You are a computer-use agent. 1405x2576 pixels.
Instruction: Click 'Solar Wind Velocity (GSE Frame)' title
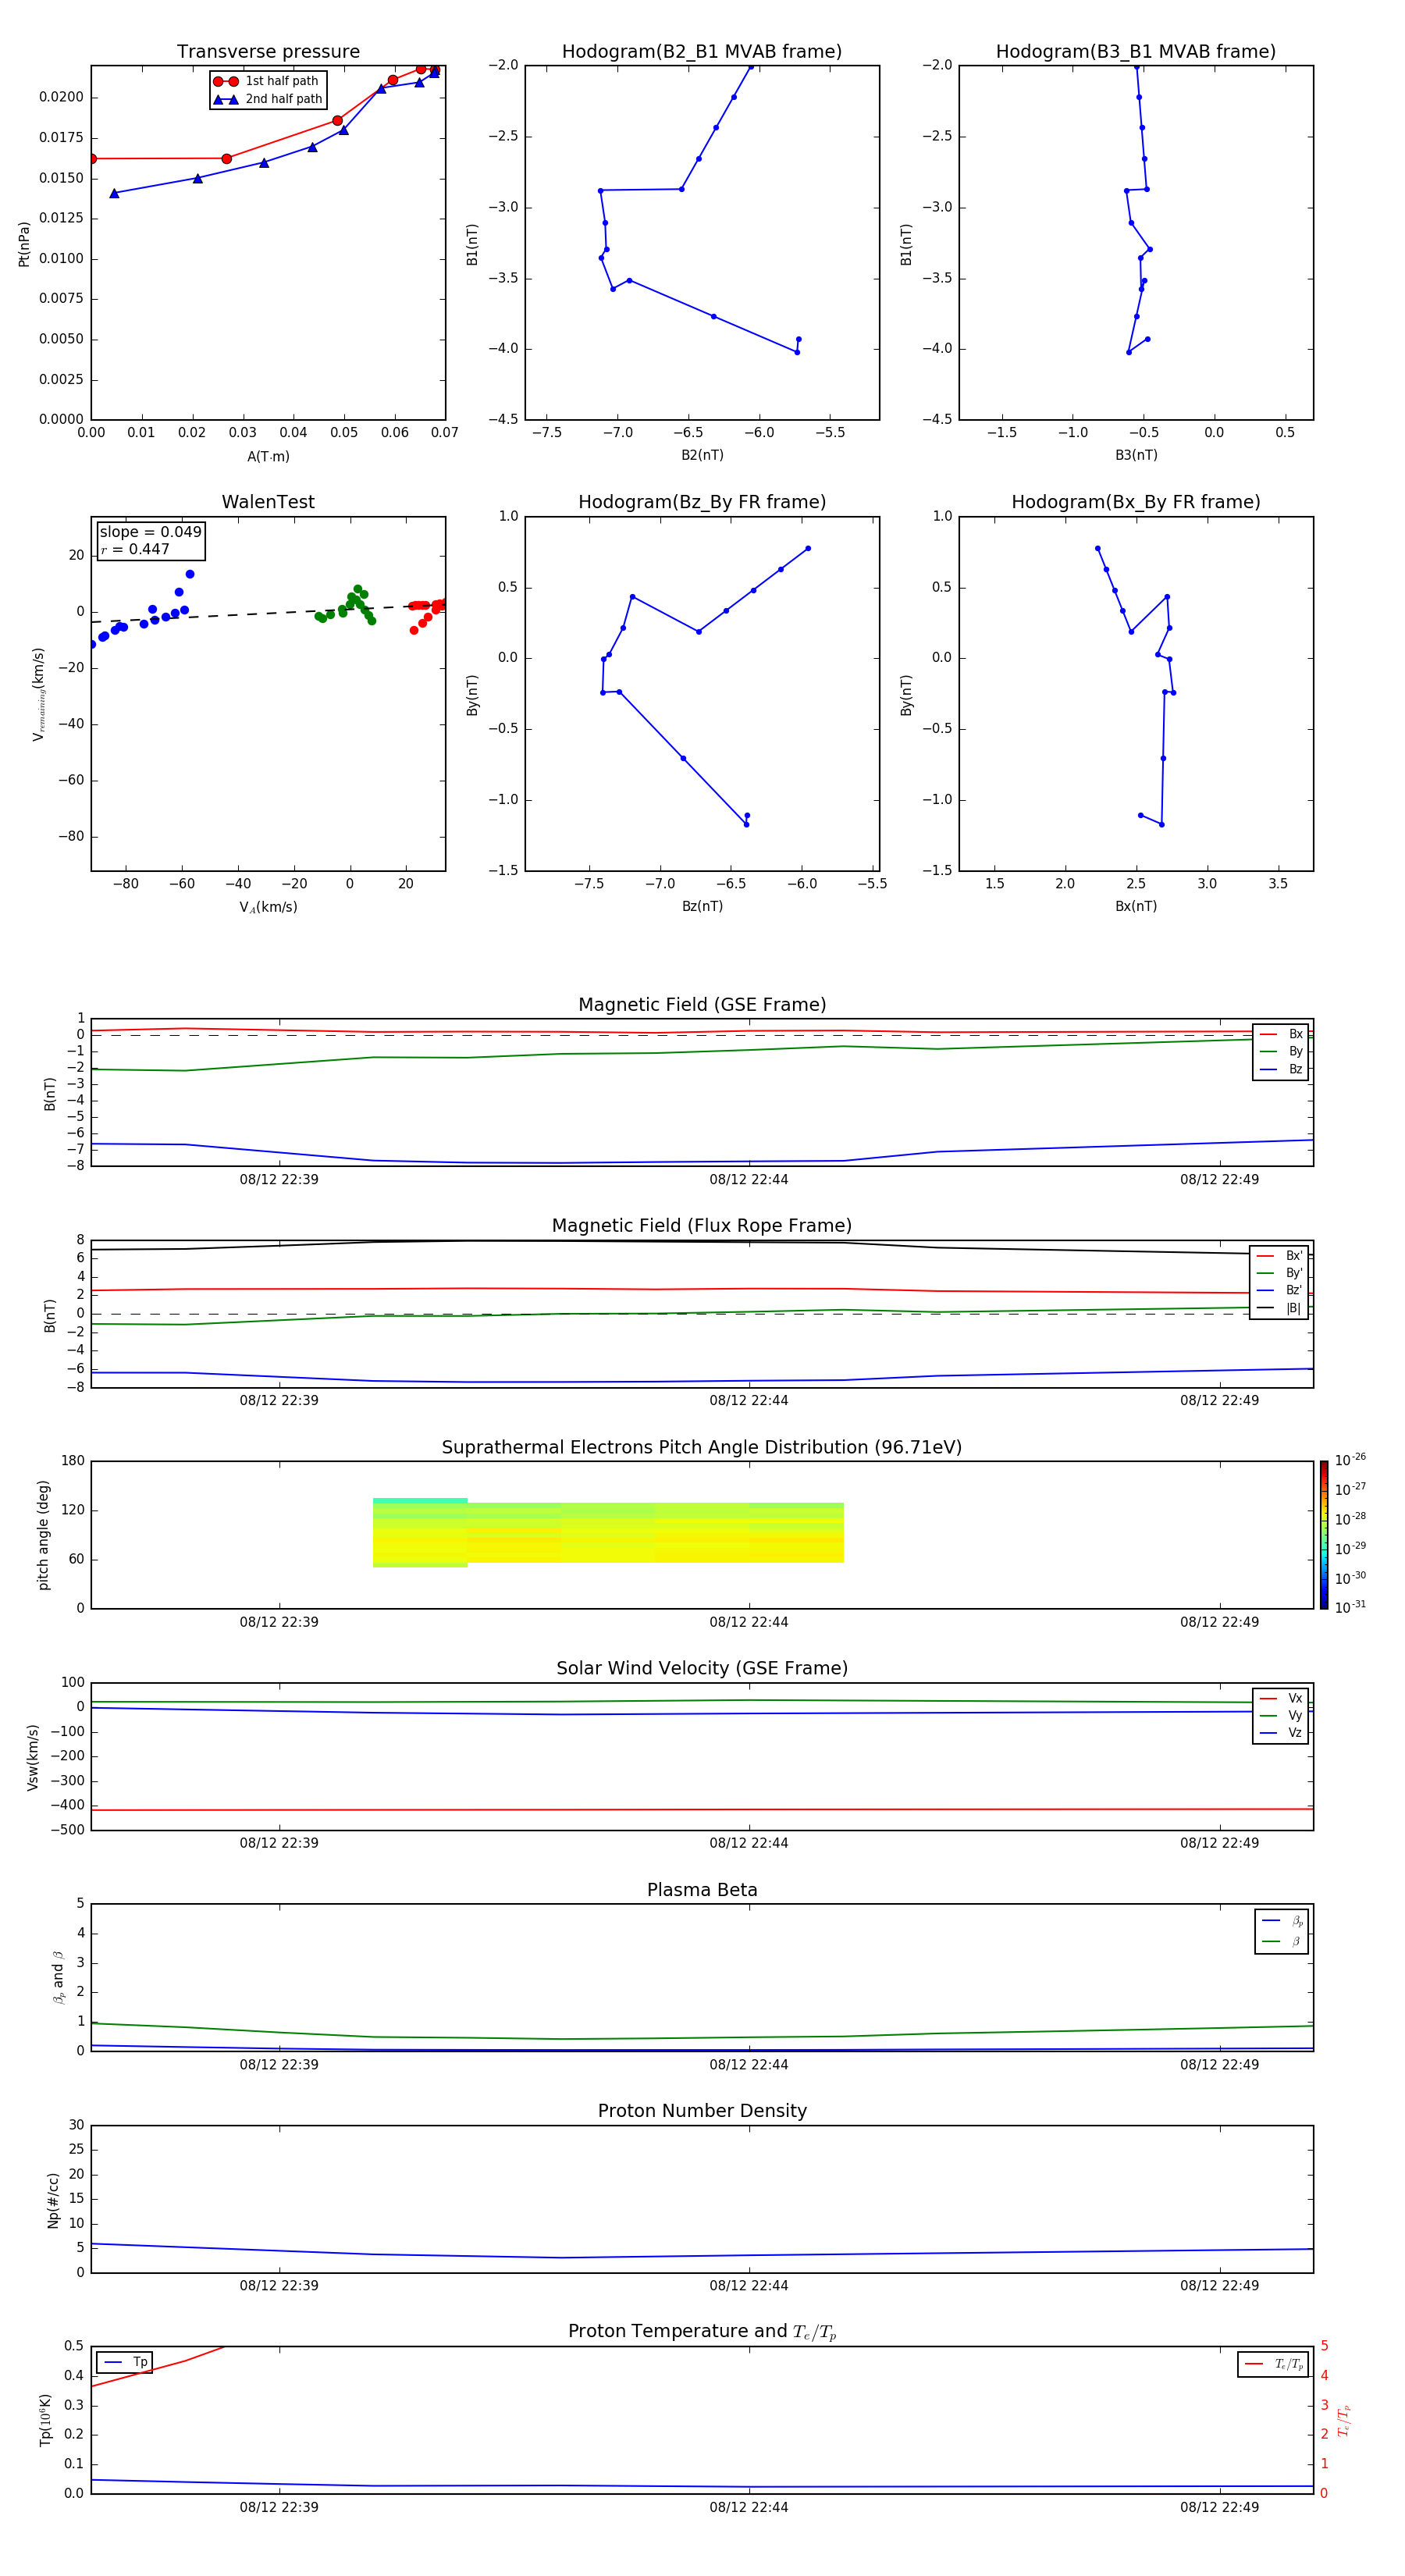(702, 1669)
